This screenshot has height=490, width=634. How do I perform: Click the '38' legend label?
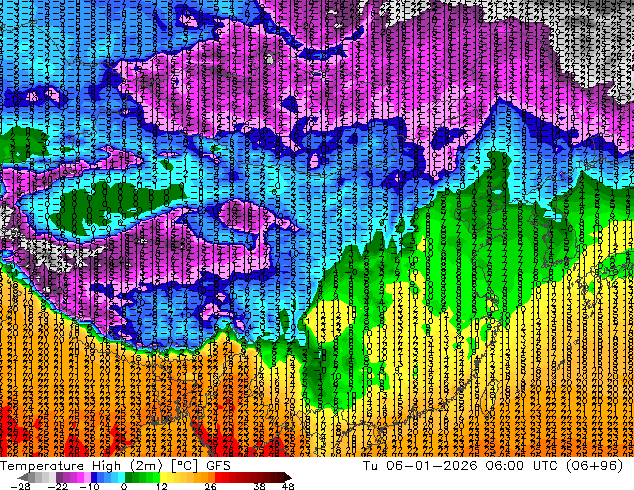coord(260,486)
